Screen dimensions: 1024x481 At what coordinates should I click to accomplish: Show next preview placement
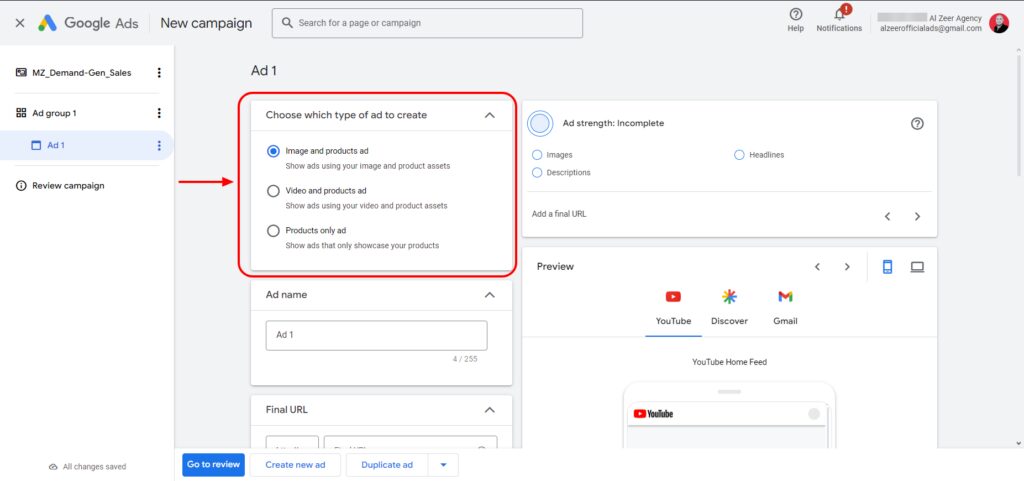tap(847, 267)
